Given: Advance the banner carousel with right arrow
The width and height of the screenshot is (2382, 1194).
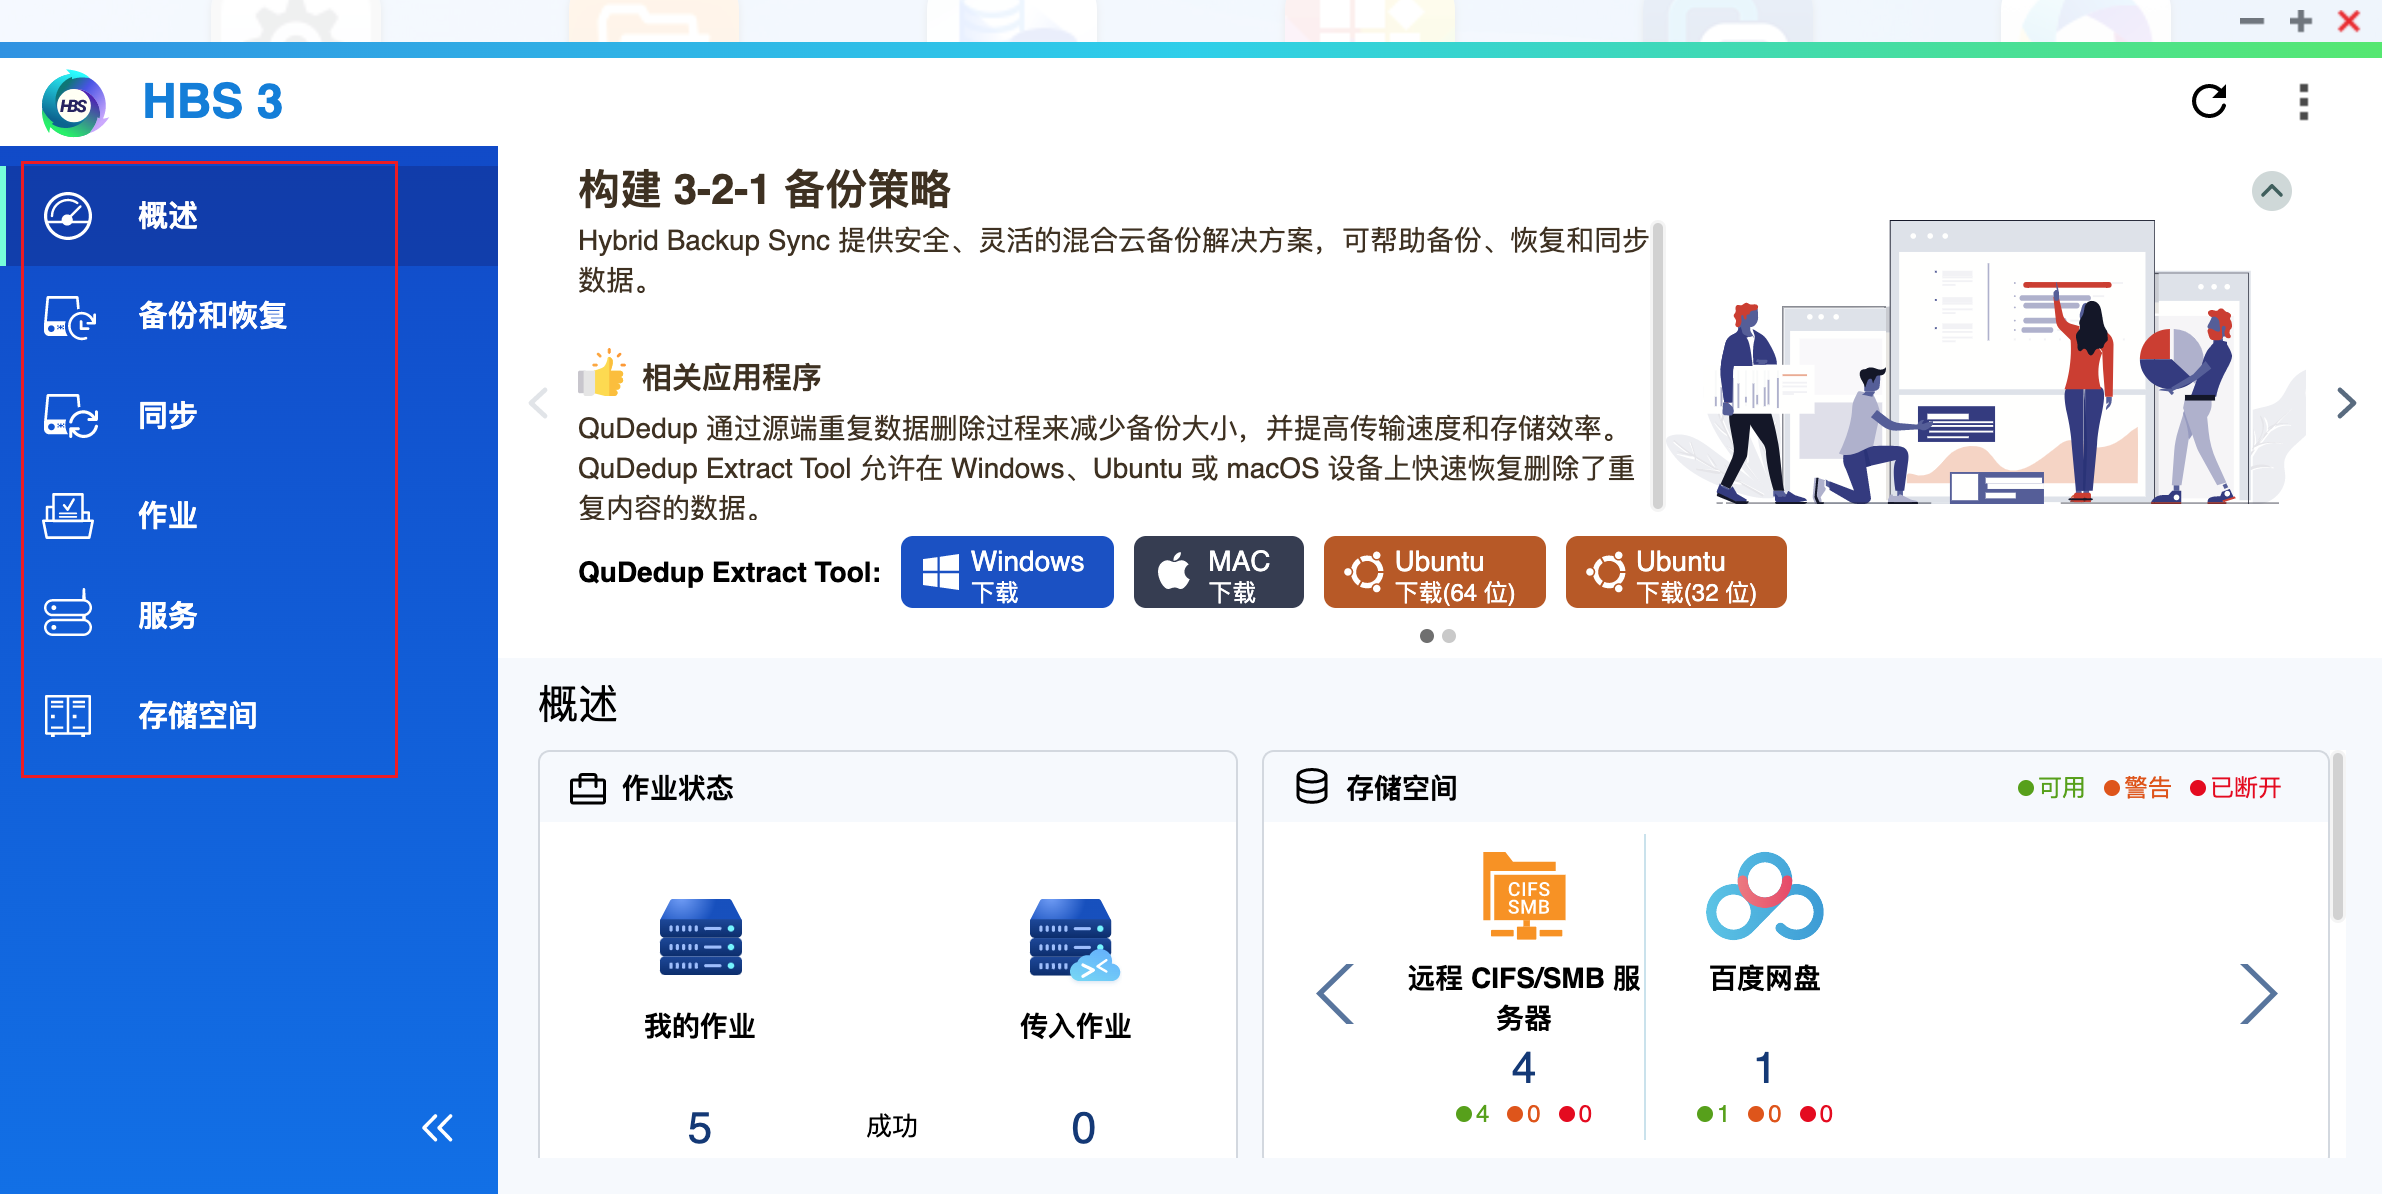Looking at the screenshot, I should tap(2346, 403).
